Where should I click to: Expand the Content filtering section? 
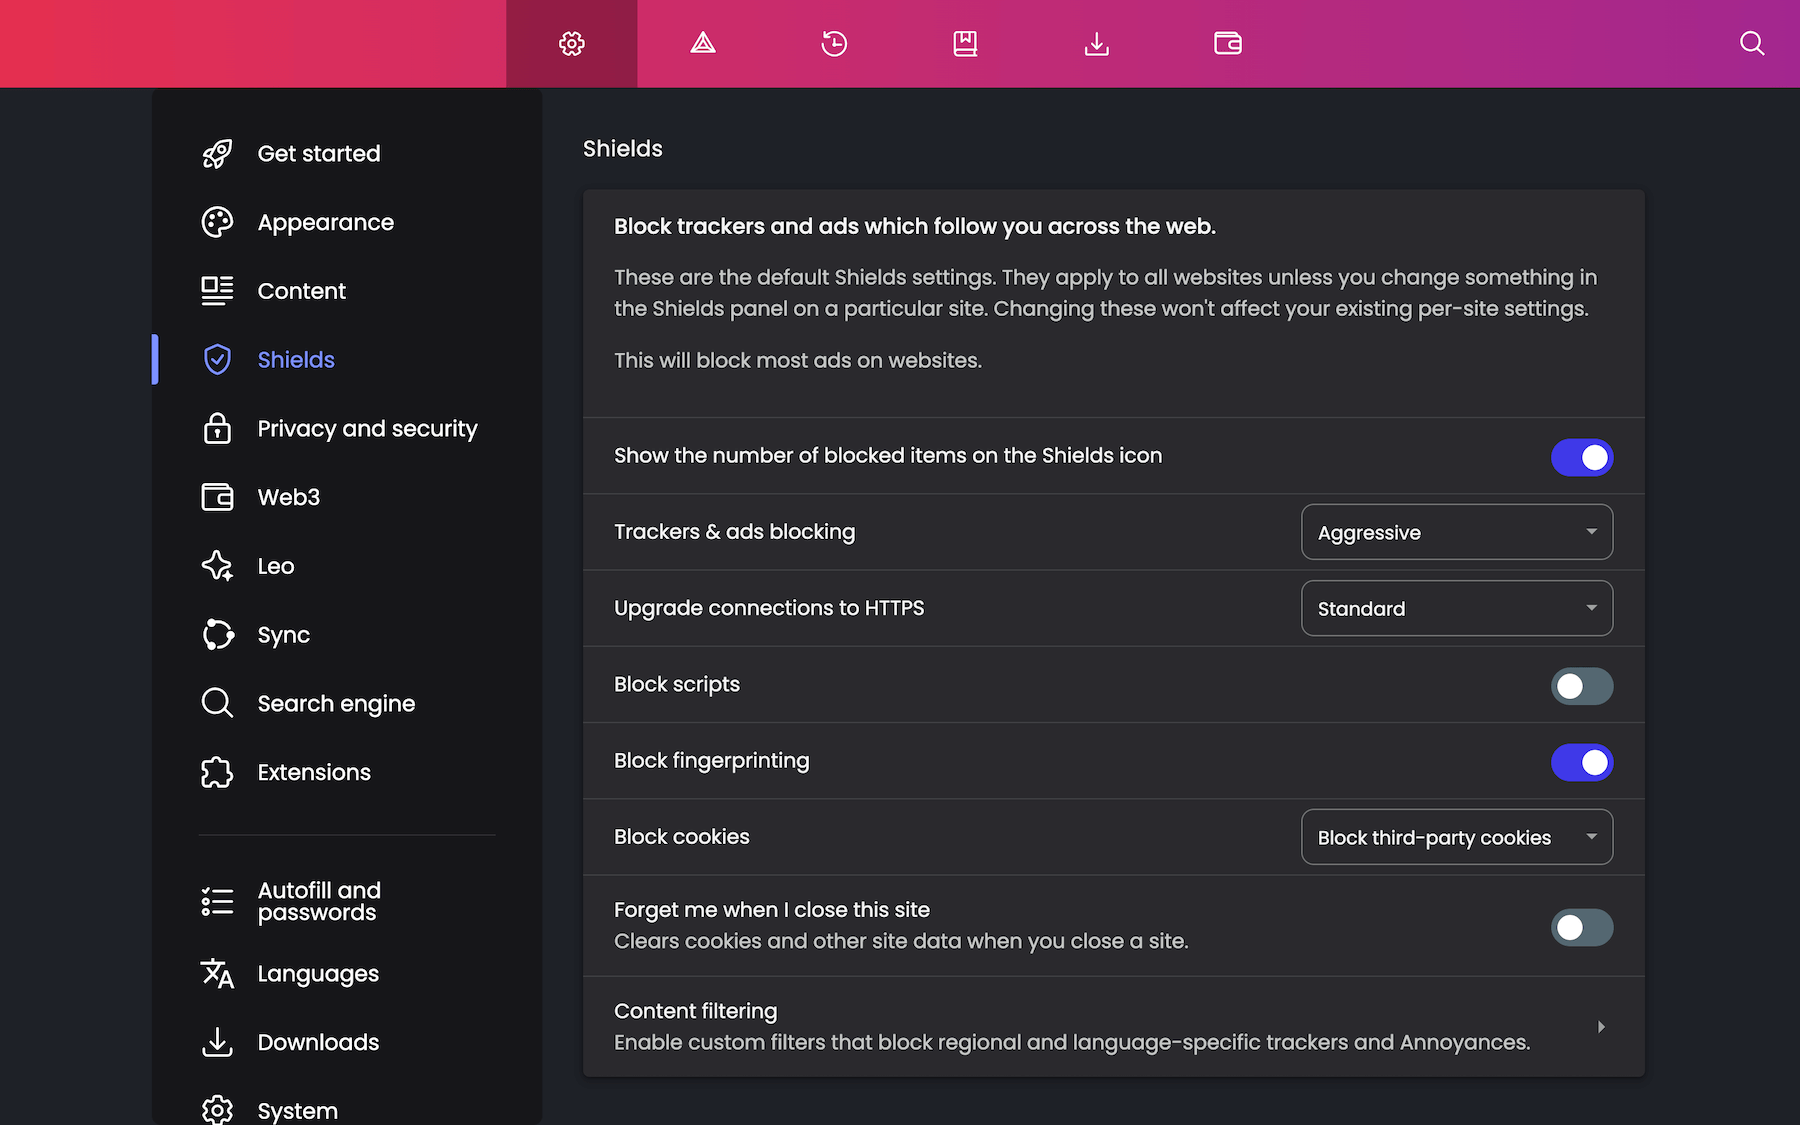pyautogui.click(x=1600, y=1027)
